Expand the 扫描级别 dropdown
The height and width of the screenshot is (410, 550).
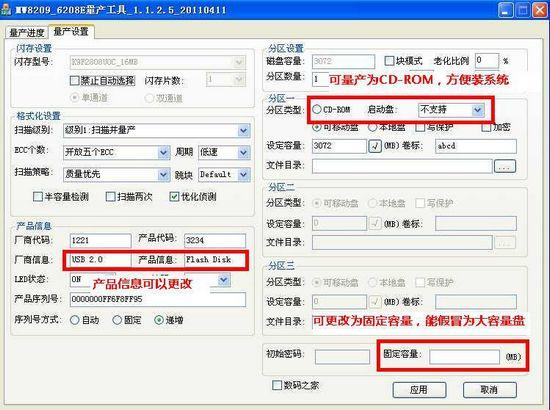(x=157, y=130)
